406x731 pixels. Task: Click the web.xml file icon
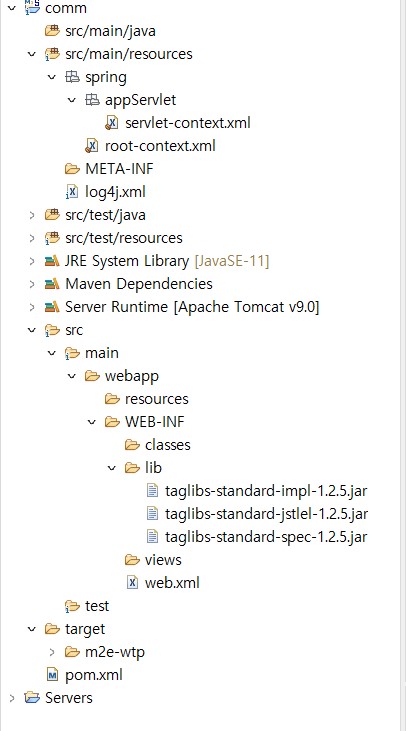tap(132, 582)
